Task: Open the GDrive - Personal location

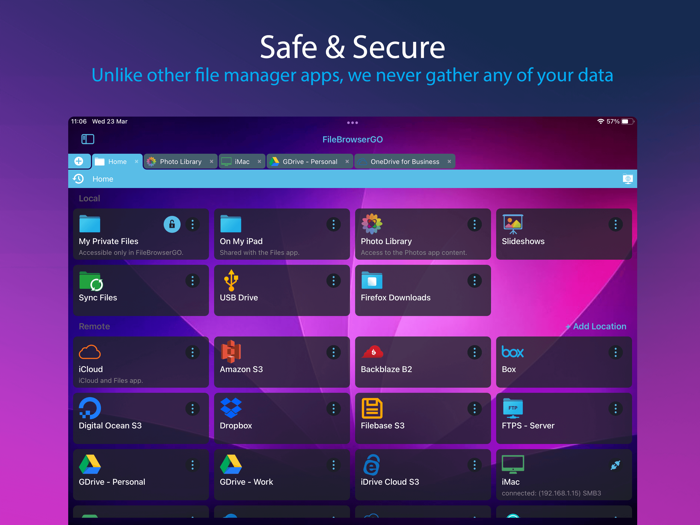Action: click(141, 475)
